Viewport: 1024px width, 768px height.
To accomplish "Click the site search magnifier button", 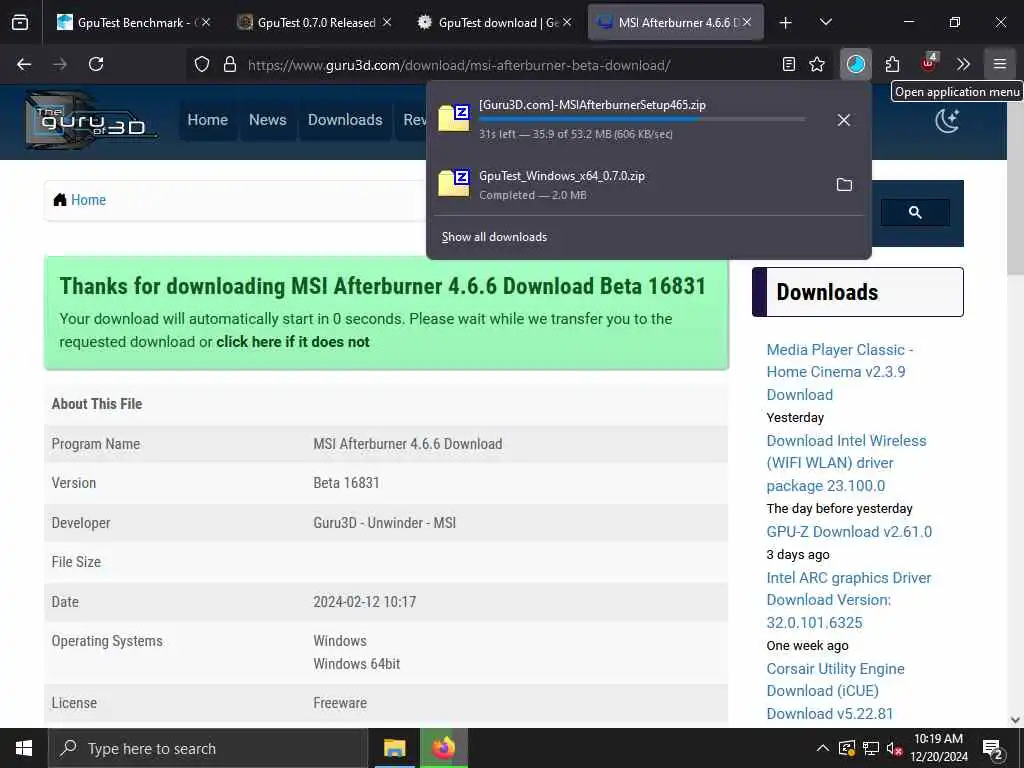I will point(915,212).
